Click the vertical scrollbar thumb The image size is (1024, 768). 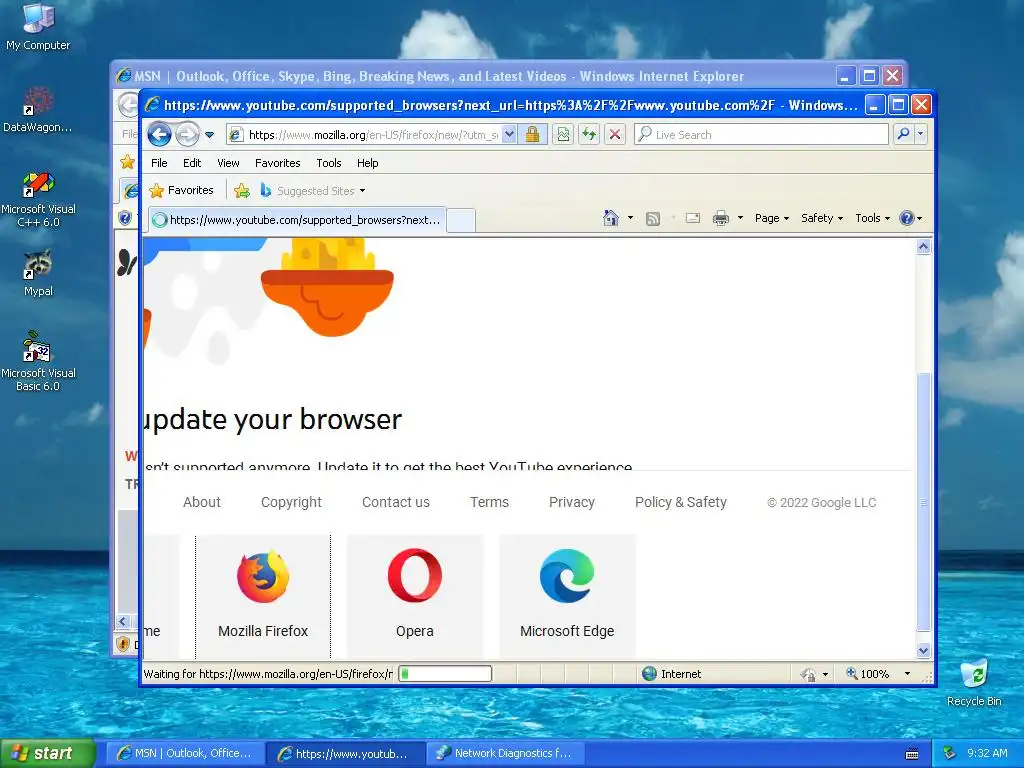coord(923,502)
